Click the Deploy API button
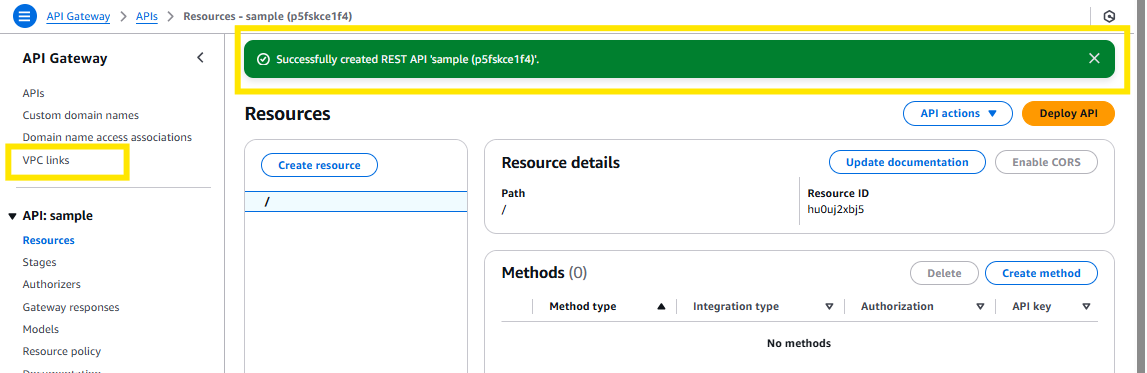Image resolution: width=1147 pixels, height=373 pixels. click(1068, 113)
